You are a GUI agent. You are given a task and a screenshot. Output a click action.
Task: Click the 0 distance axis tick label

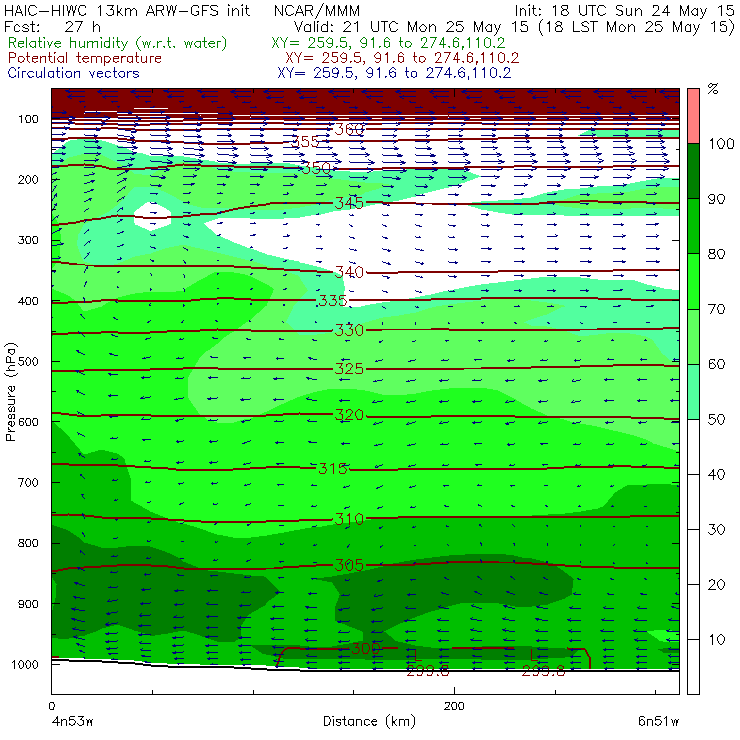51,706
